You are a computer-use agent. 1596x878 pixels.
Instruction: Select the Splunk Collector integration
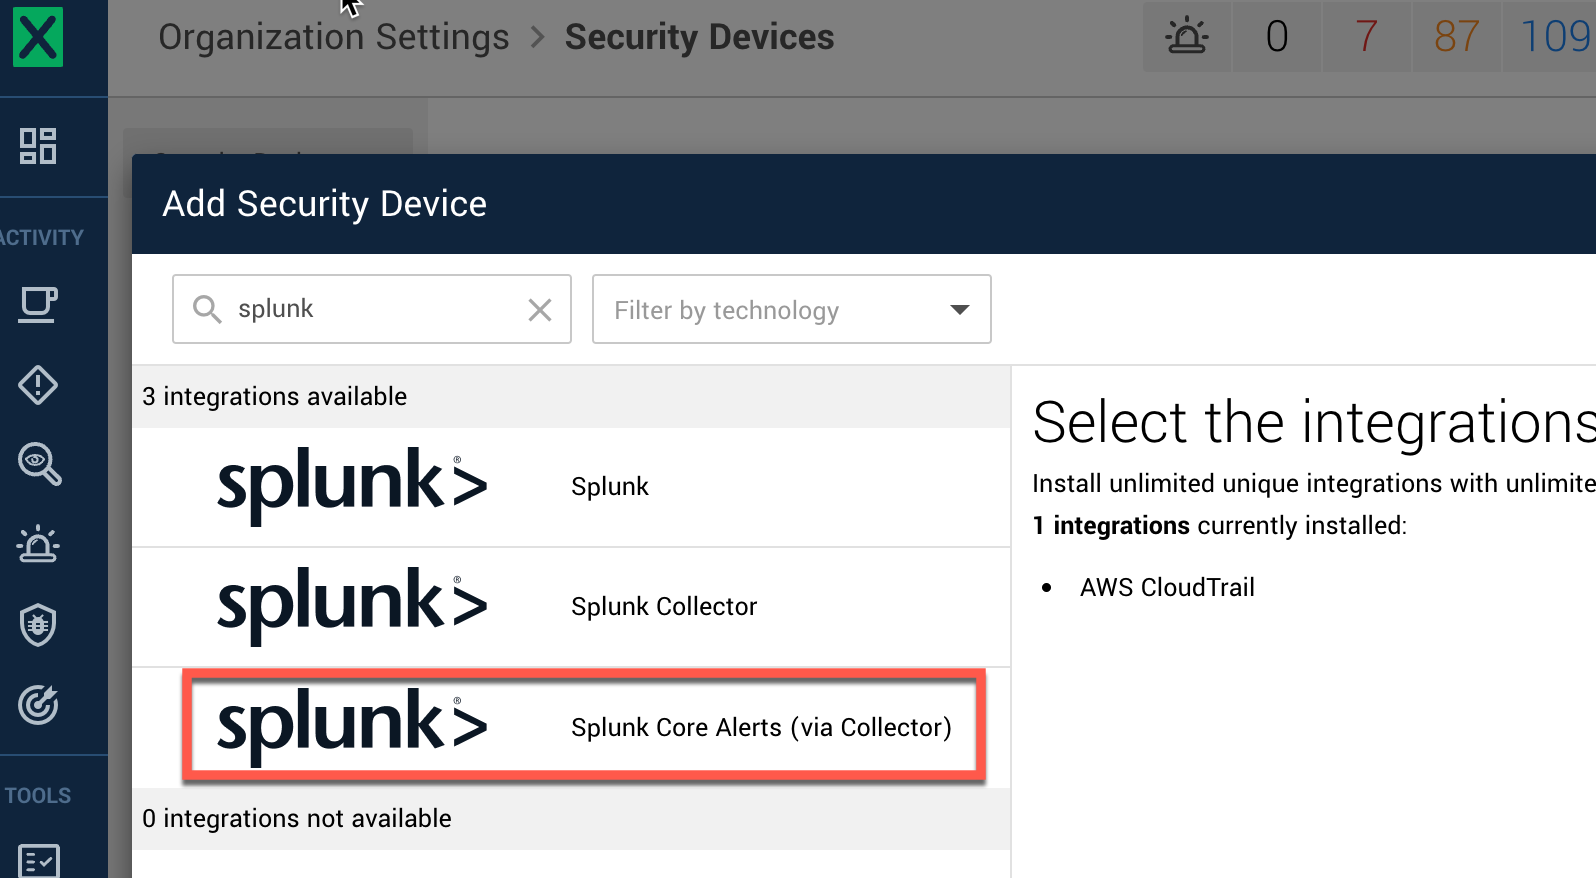point(571,607)
